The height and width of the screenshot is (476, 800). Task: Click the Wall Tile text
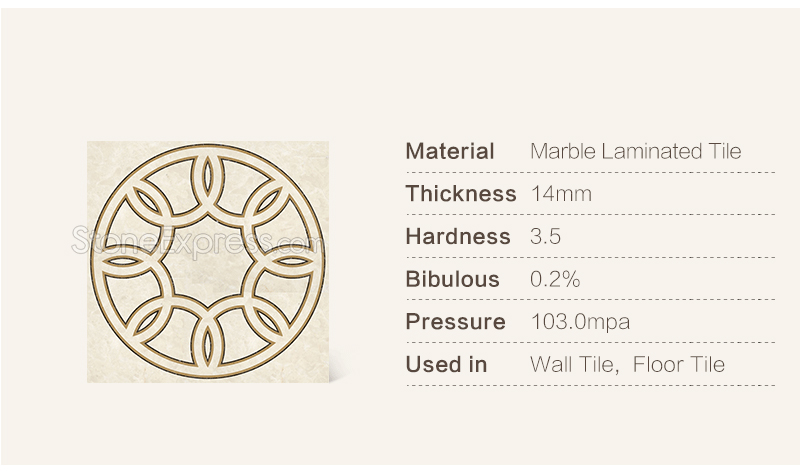[574, 364]
